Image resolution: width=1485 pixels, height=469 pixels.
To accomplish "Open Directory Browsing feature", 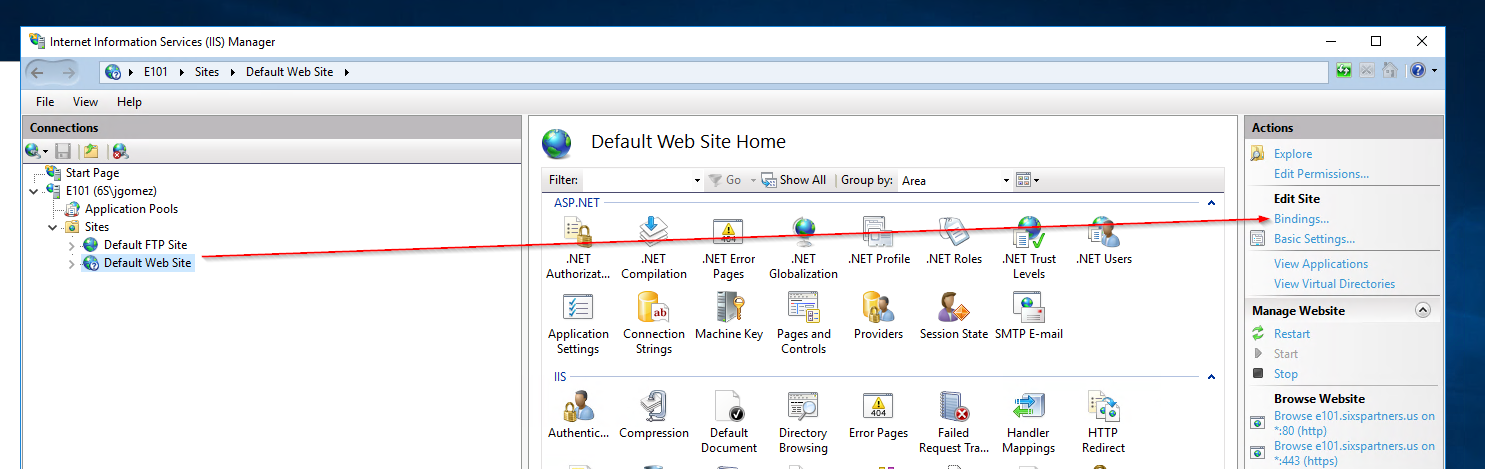I will coord(803,422).
